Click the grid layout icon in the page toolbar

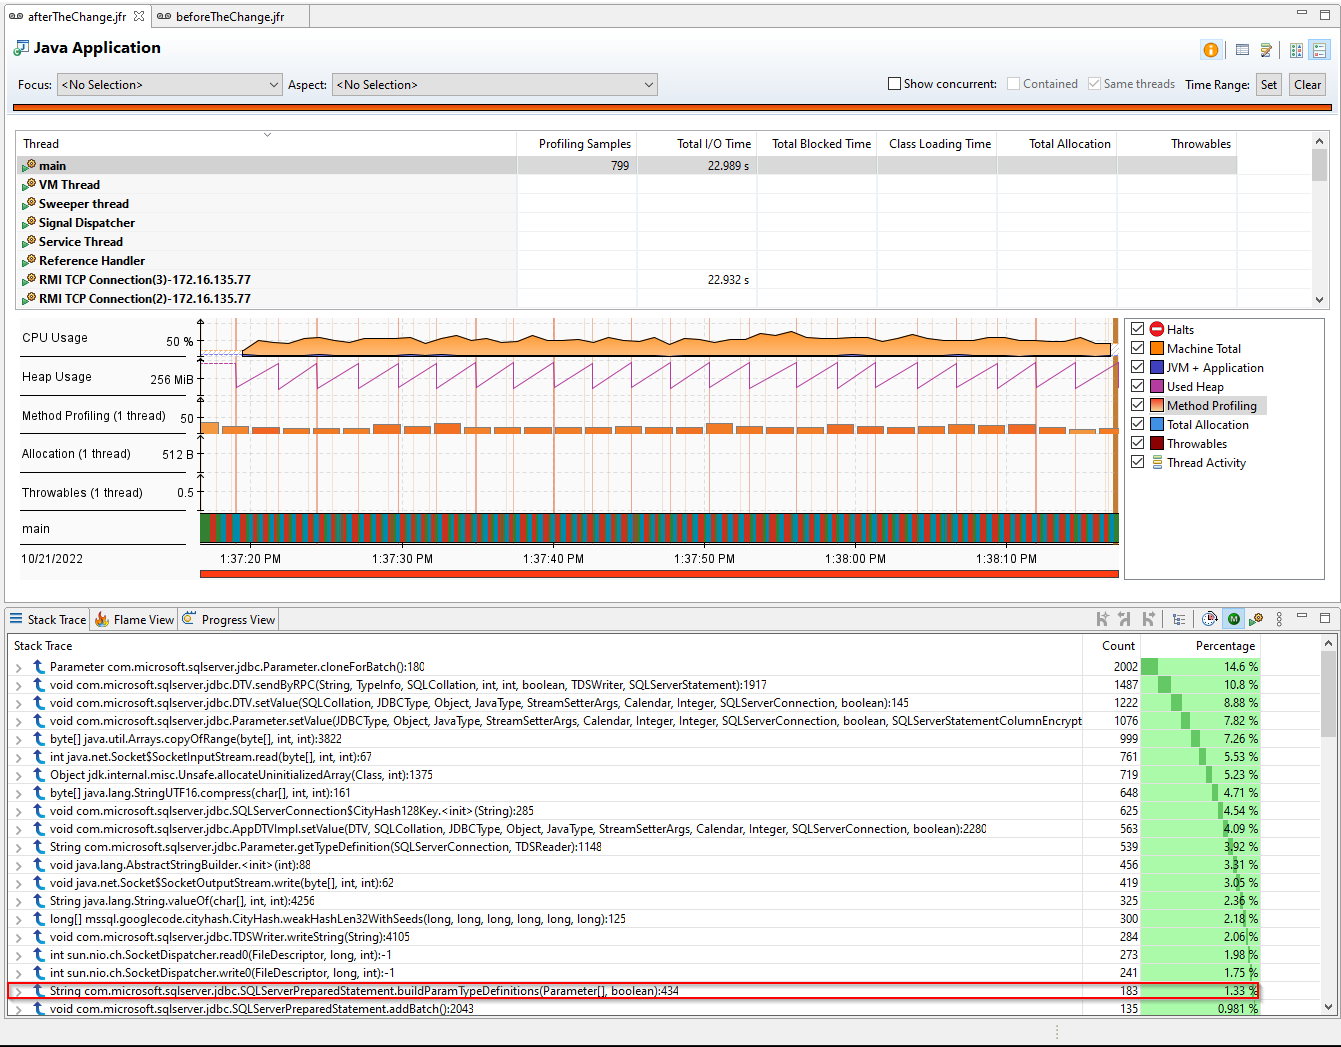1296,50
